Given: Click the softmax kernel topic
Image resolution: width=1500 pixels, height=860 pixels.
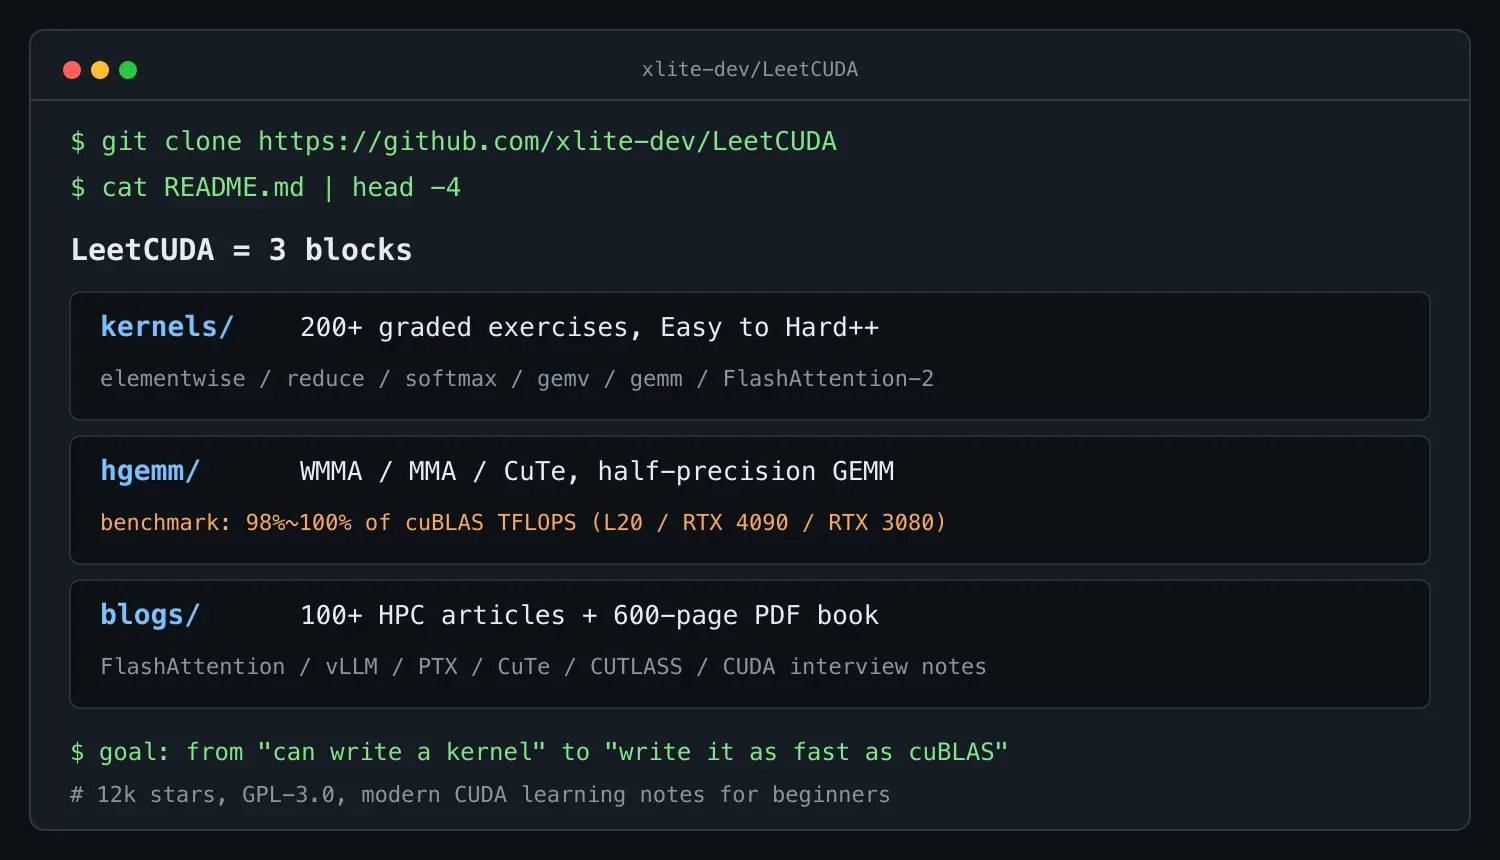Looking at the screenshot, I should click(451, 378).
